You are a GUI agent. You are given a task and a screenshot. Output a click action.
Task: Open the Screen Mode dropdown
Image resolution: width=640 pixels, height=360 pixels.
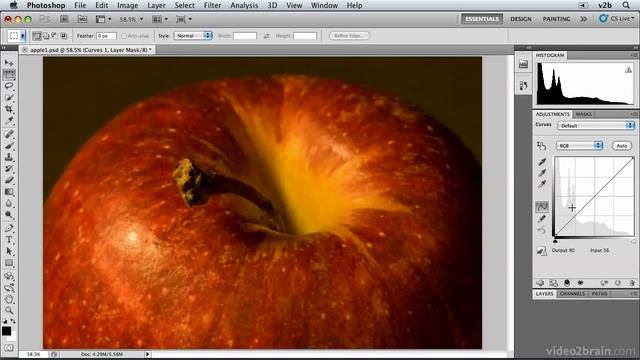point(184,19)
